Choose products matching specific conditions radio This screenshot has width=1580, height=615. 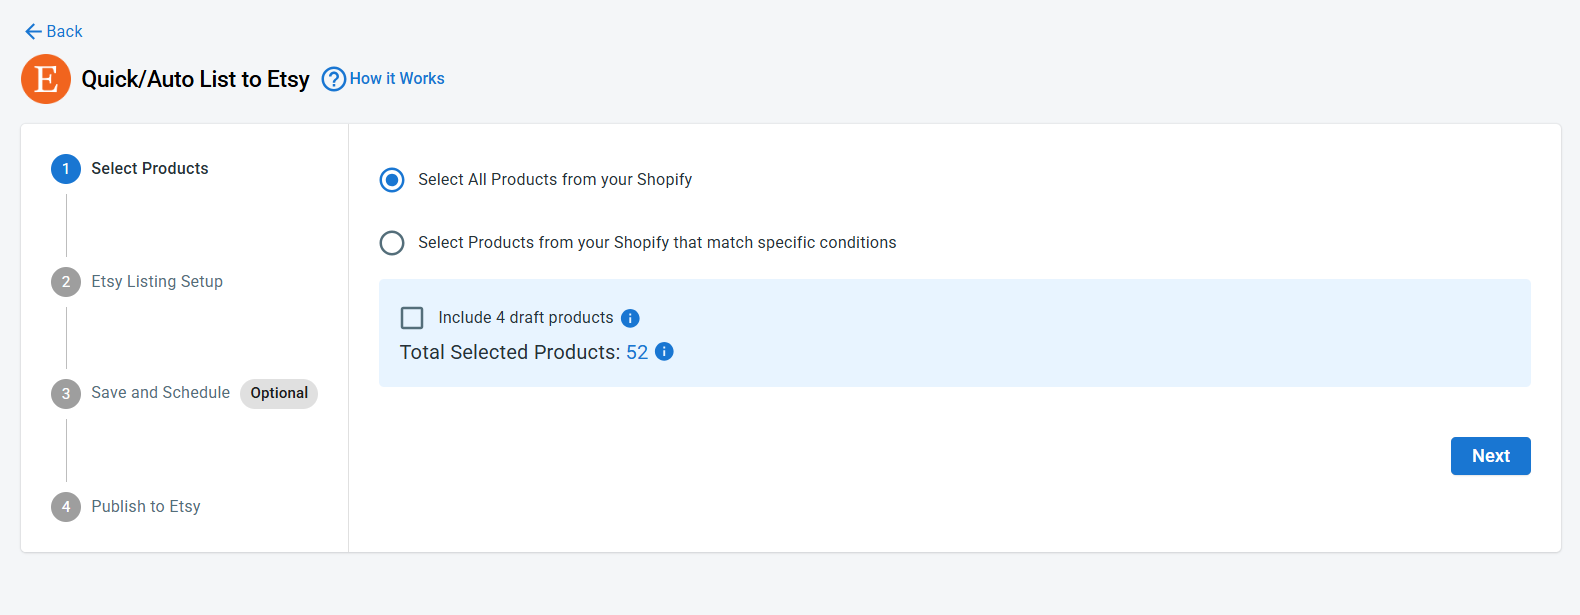pos(392,243)
